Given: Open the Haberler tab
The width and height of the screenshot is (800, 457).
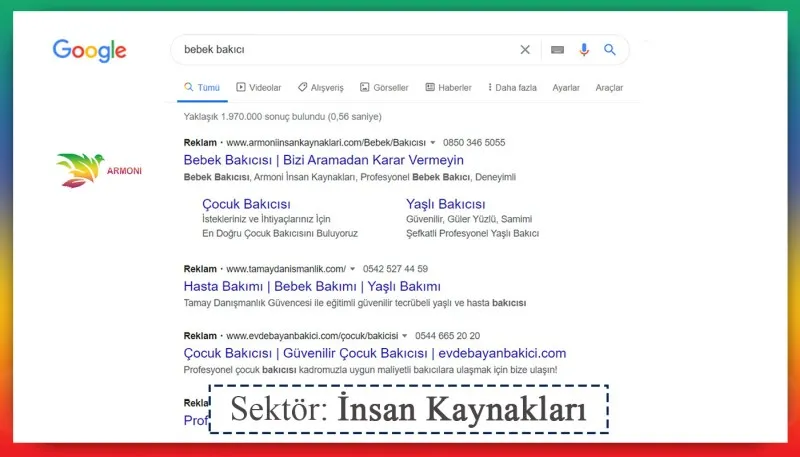Looking at the screenshot, I should 448,88.
